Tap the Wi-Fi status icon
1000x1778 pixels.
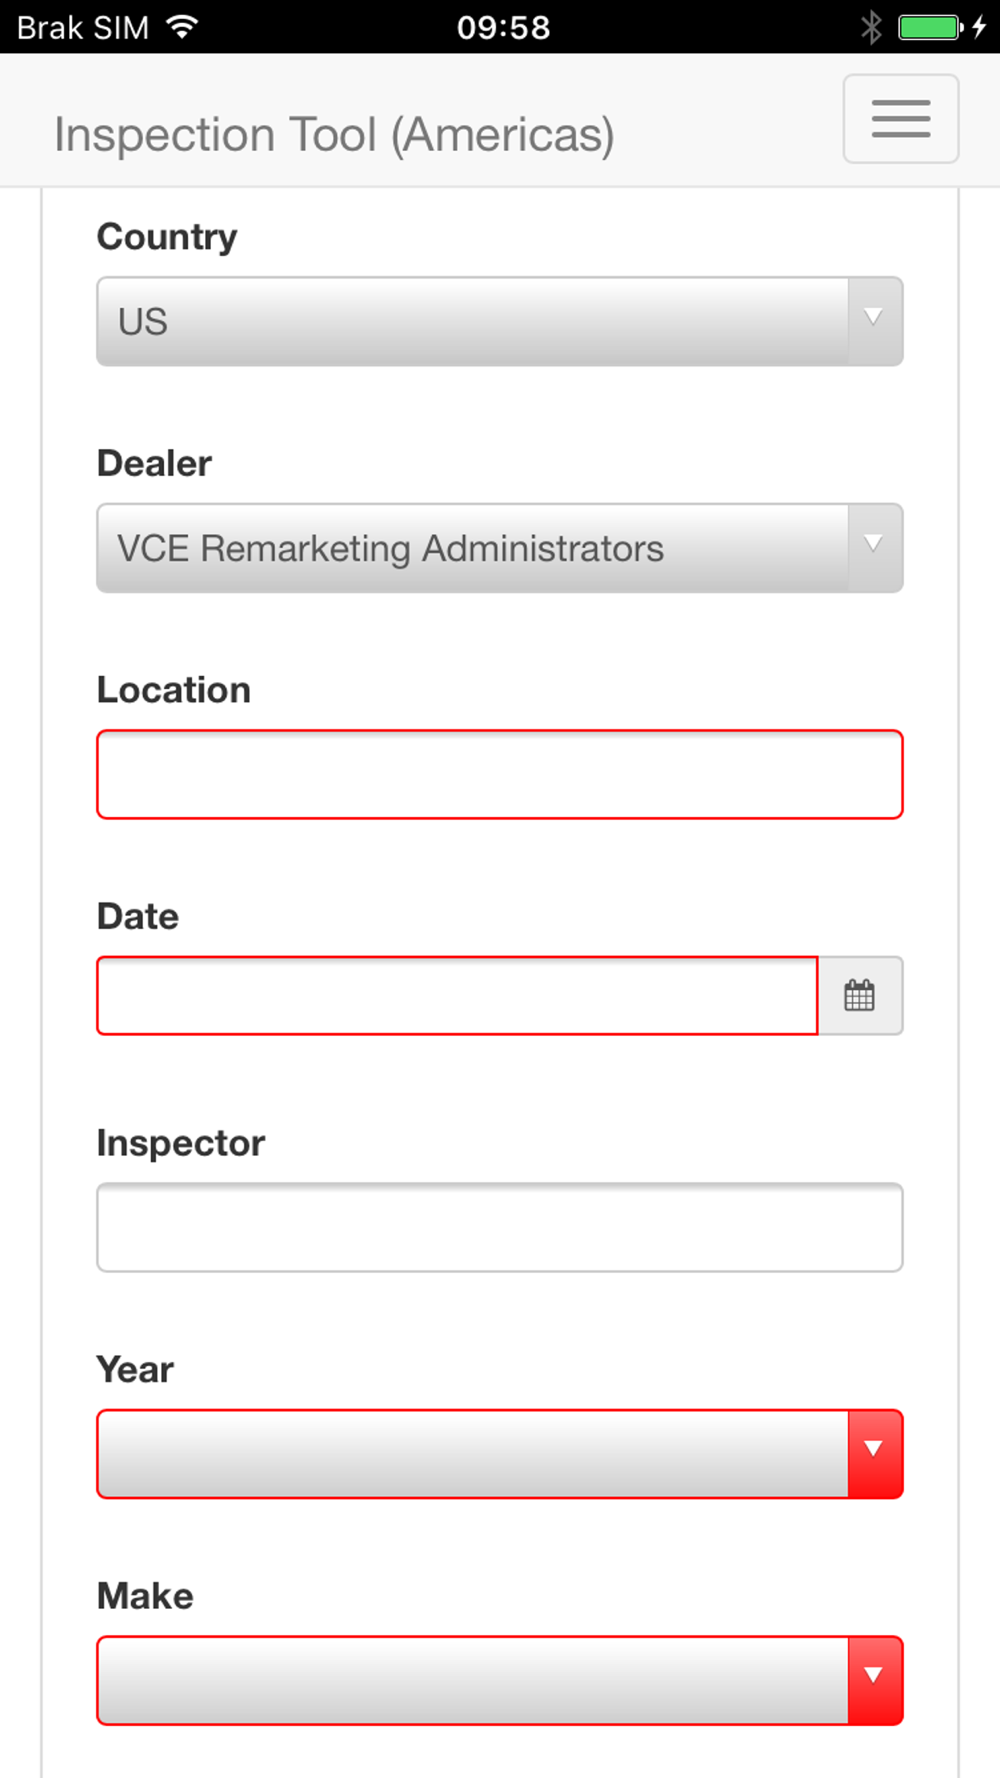182,27
